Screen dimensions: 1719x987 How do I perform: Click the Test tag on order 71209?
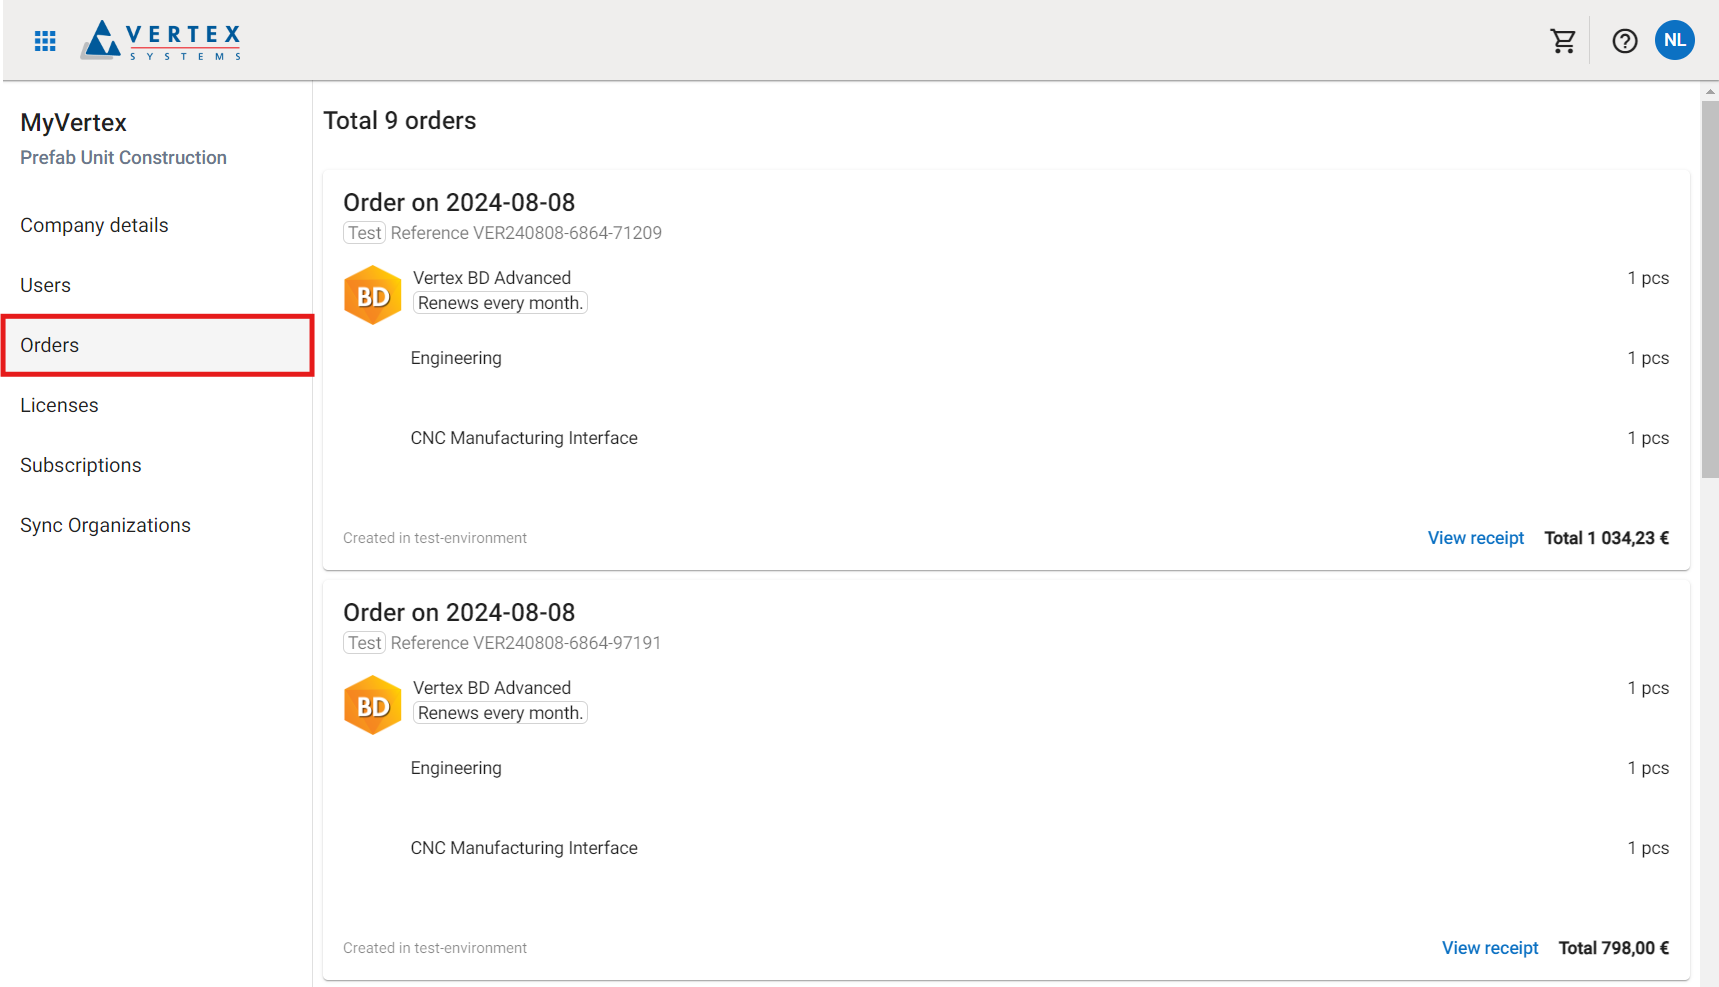[x=365, y=233]
